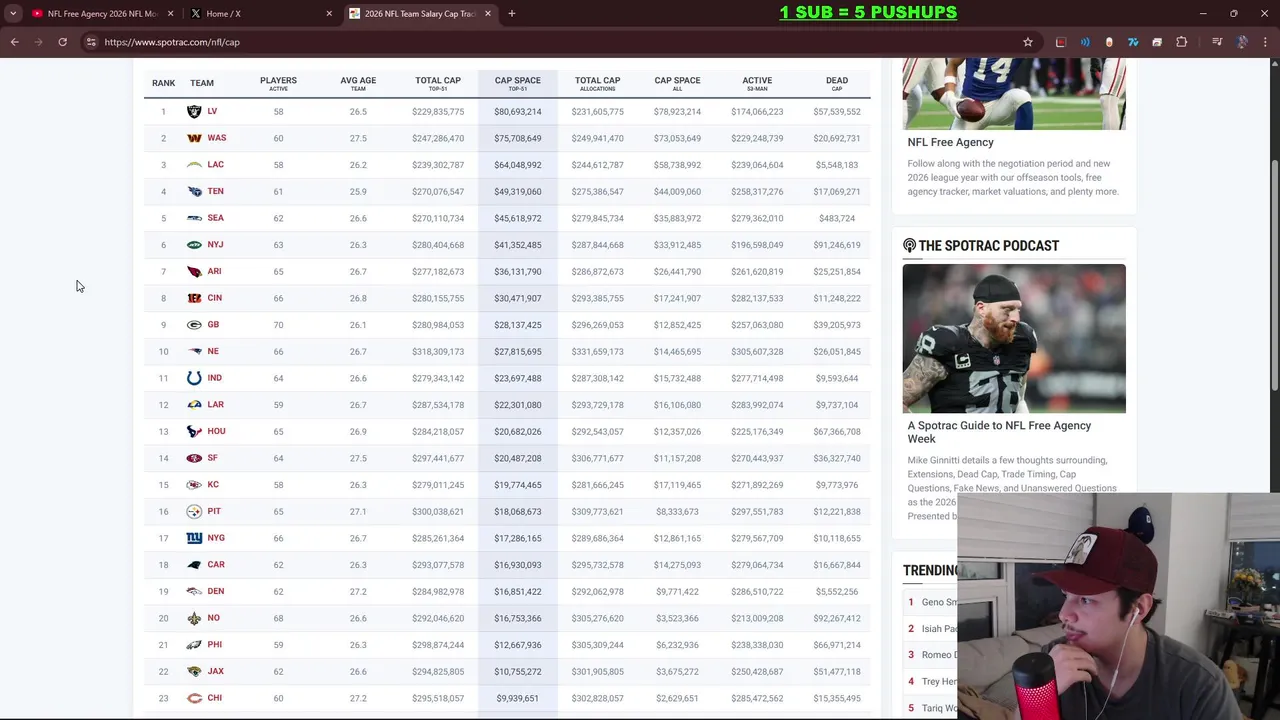Open the Spotrac Podcast player thumbnail image
1280x720 pixels.
click(x=1014, y=338)
